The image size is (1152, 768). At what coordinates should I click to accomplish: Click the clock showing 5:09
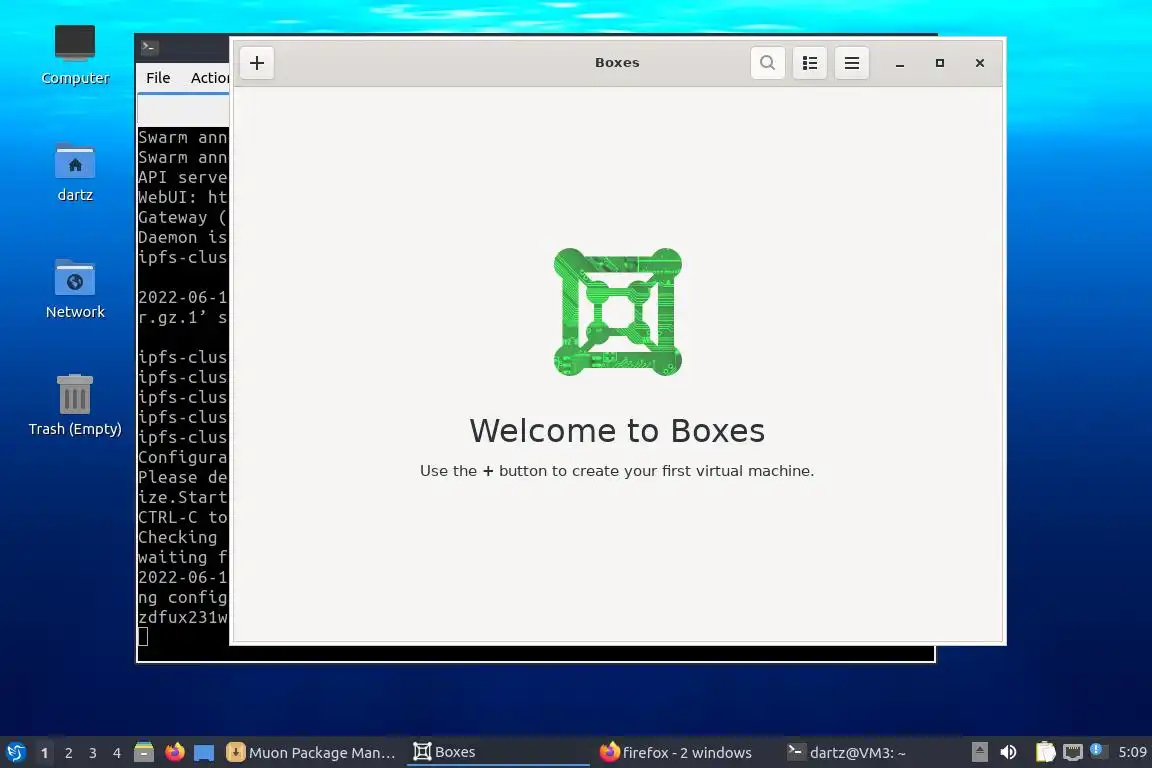pyautogui.click(x=1132, y=753)
